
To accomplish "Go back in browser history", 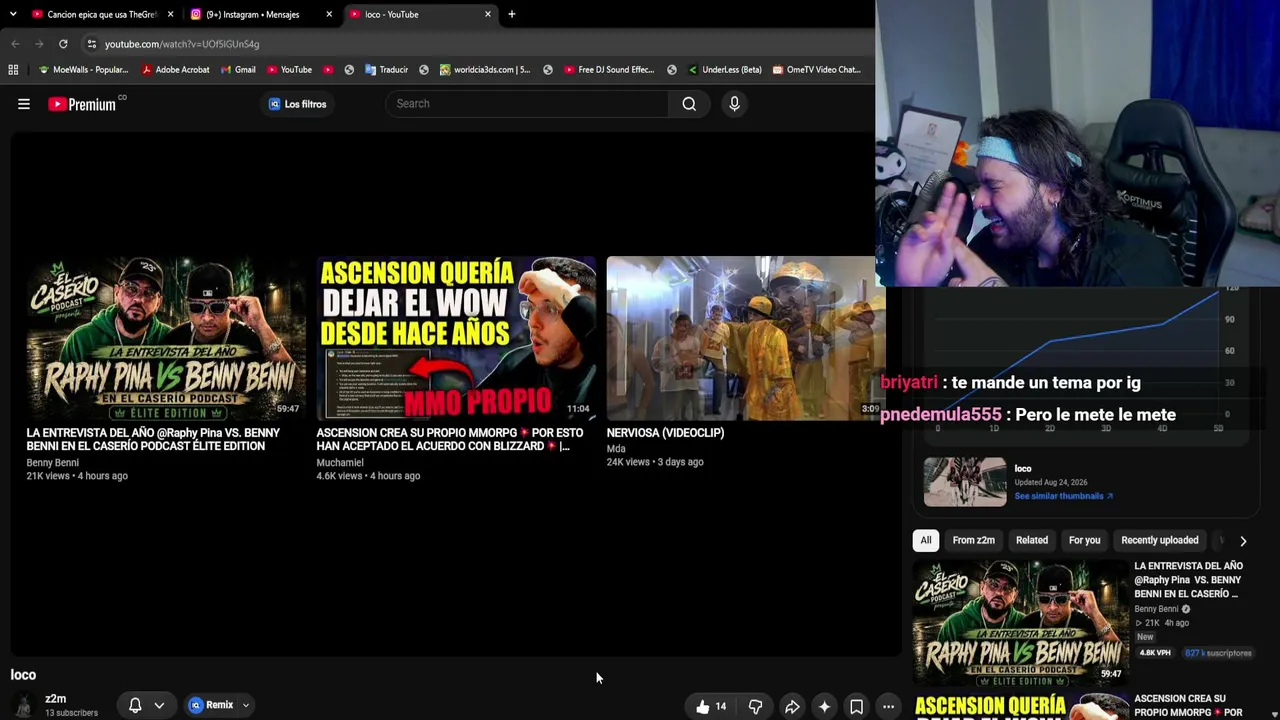I will point(15,44).
